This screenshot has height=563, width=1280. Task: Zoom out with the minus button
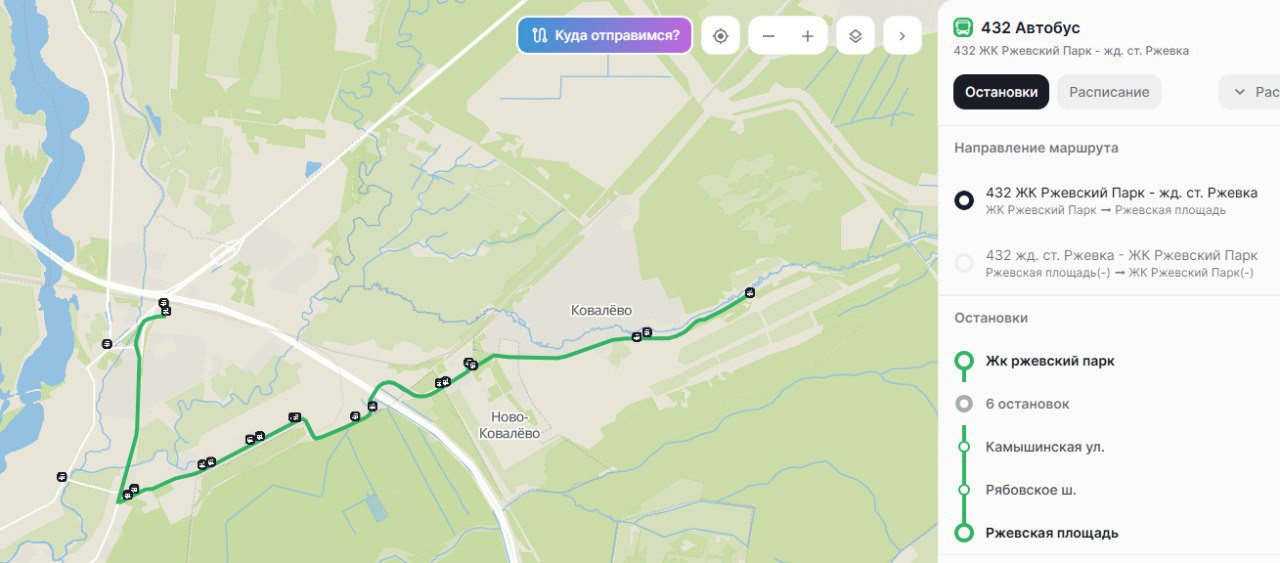tap(768, 36)
